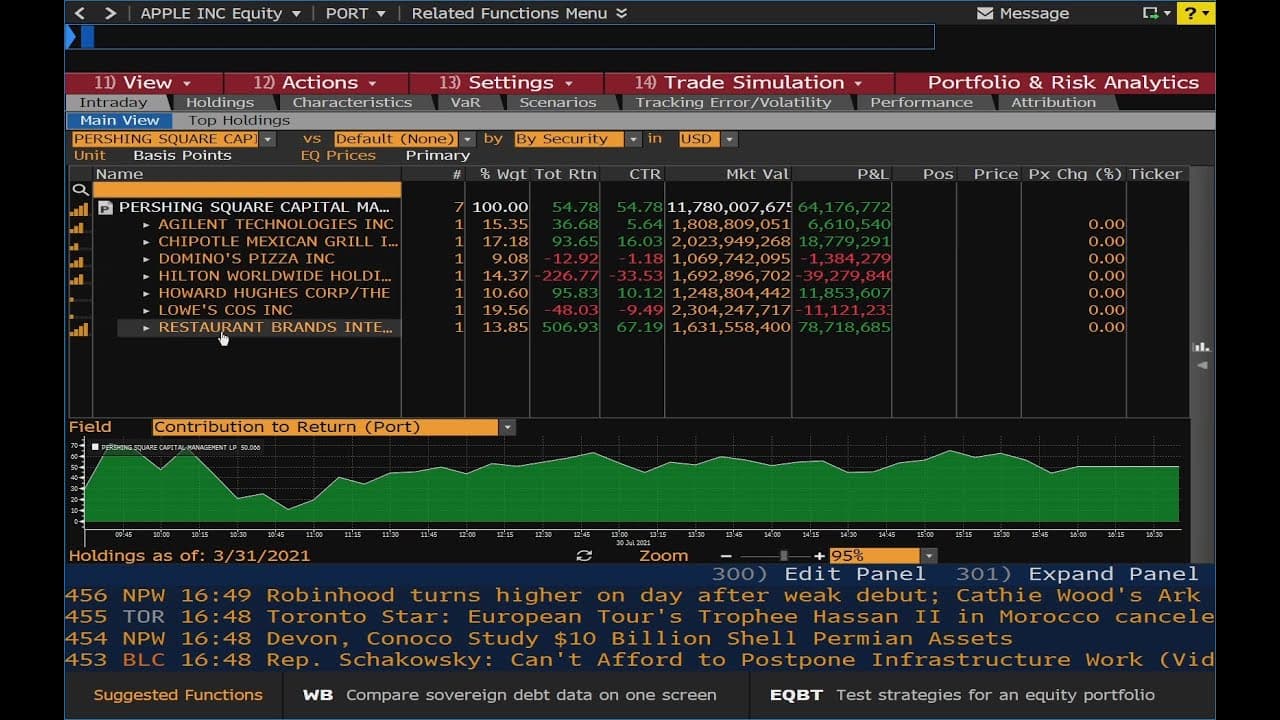This screenshot has height=720, width=1280.
Task: Open the PORT function dropdown
Action: (355, 13)
